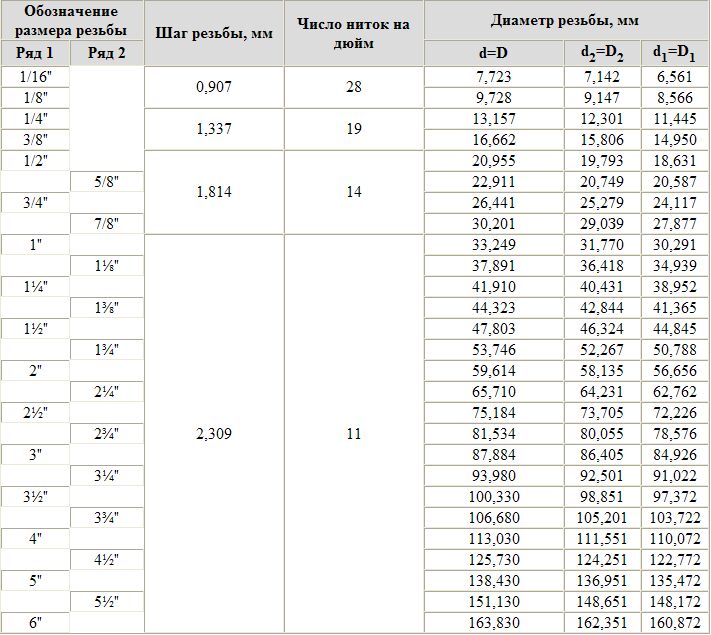Click the thread pitch value 0,907

point(214,87)
